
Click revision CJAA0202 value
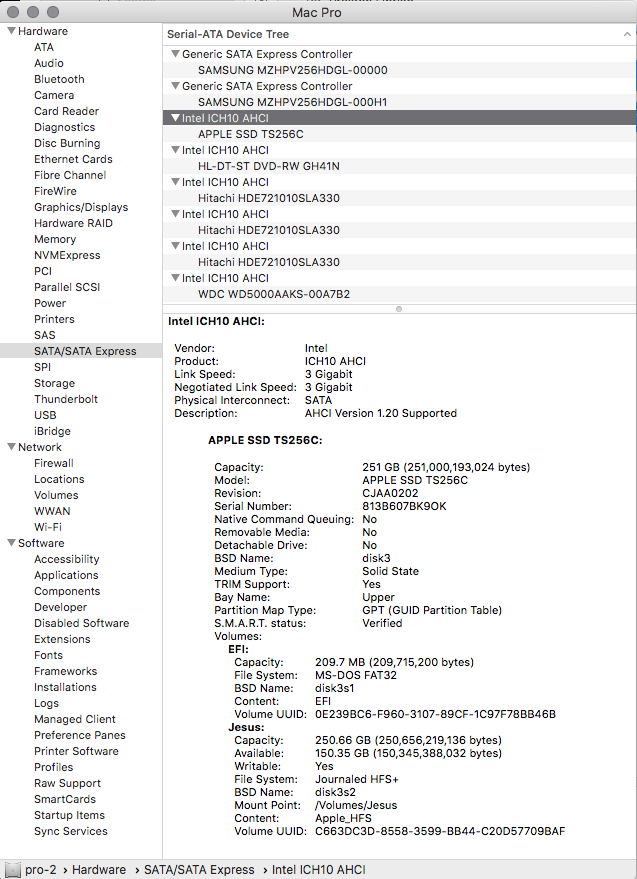[x=390, y=493]
